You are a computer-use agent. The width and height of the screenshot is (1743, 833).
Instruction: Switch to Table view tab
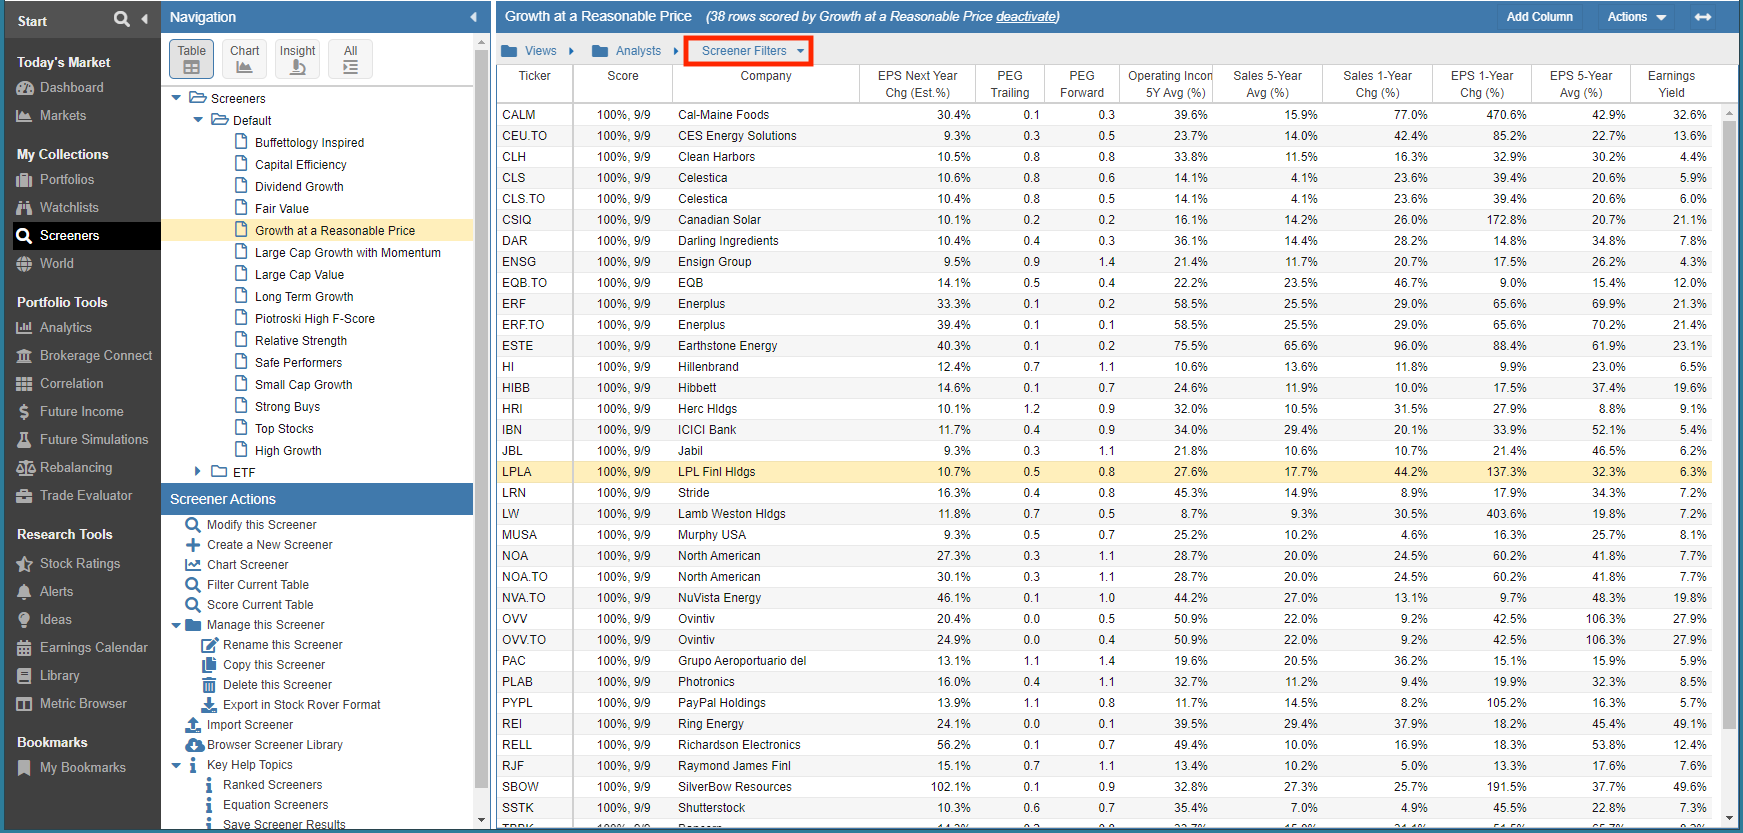click(x=191, y=59)
